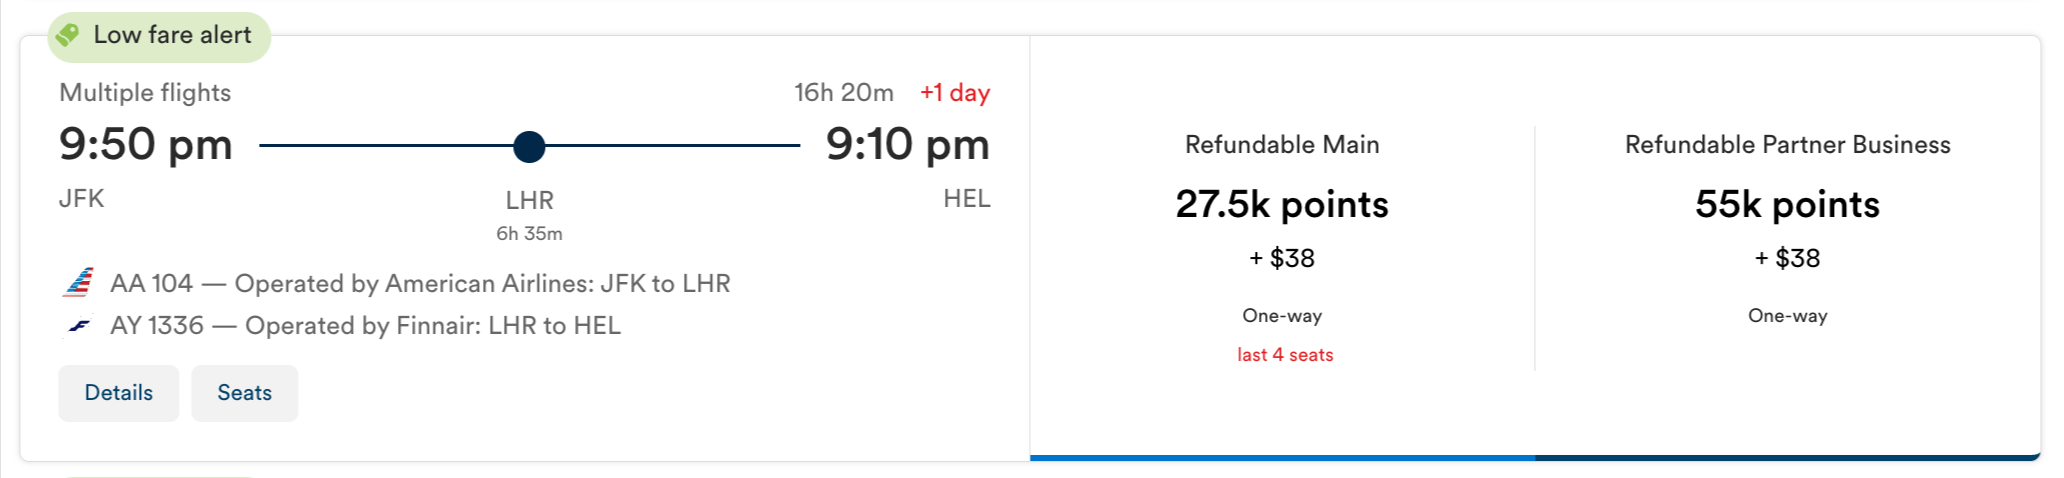Click the Finnair logo icon
Screen dimensions: 2064x478
[79, 326]
